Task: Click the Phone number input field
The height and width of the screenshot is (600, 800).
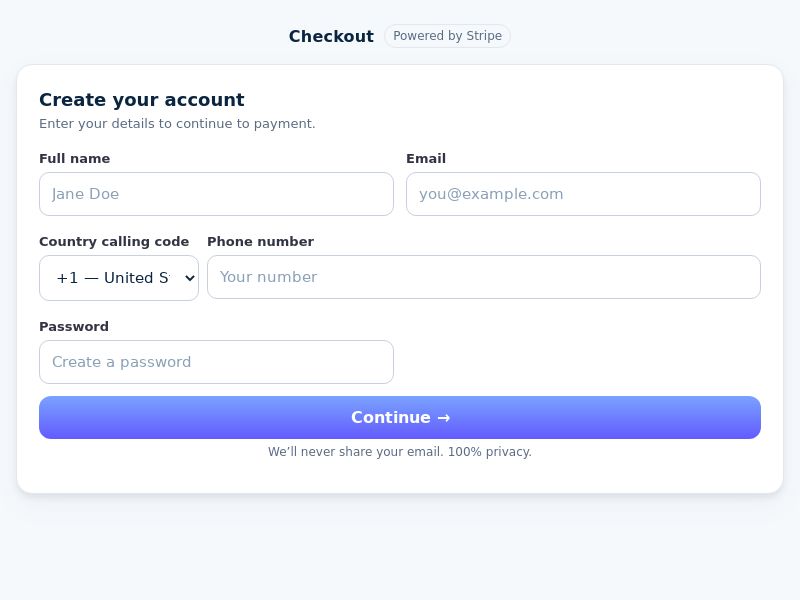Action: (x=483, y=277)
